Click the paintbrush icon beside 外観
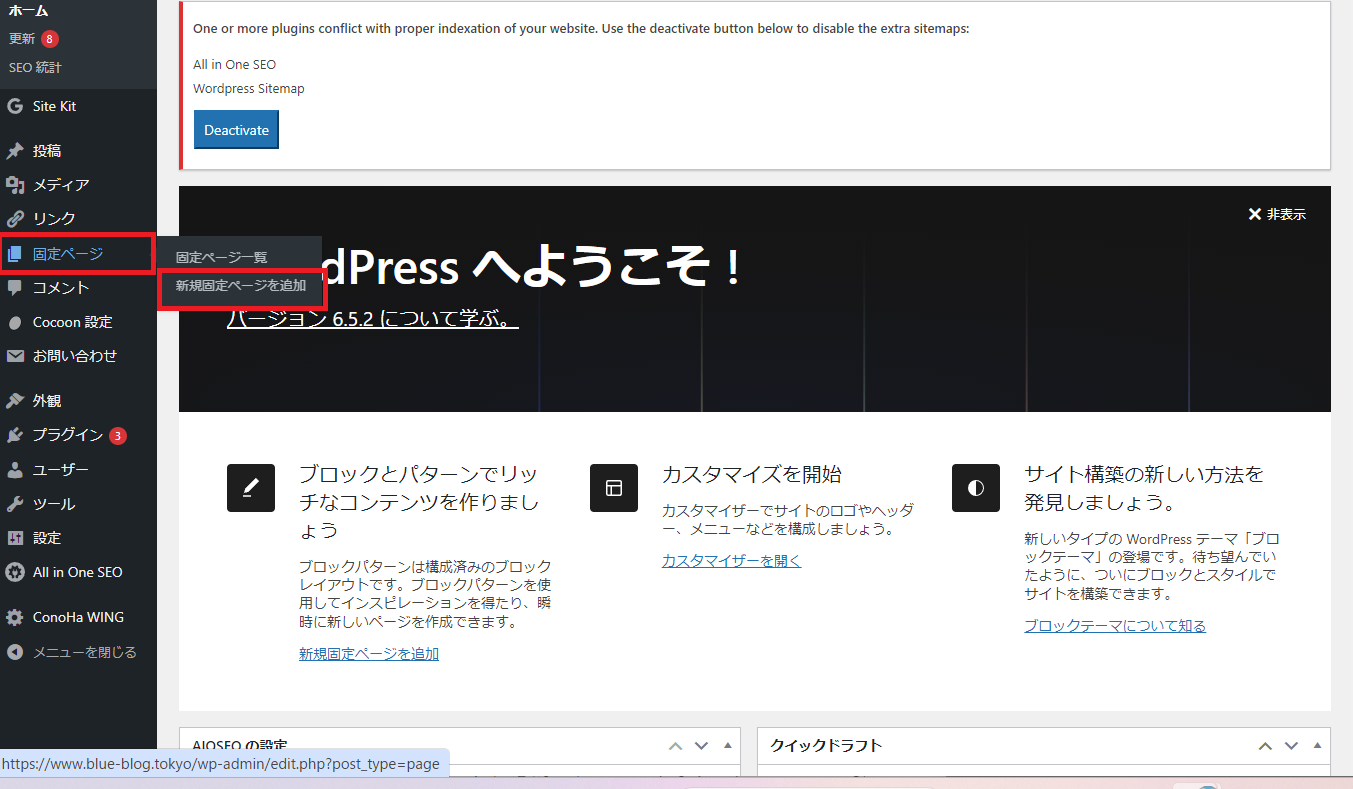The height and width of the screenshot is (789, 1353). click(x=15, y=401)
